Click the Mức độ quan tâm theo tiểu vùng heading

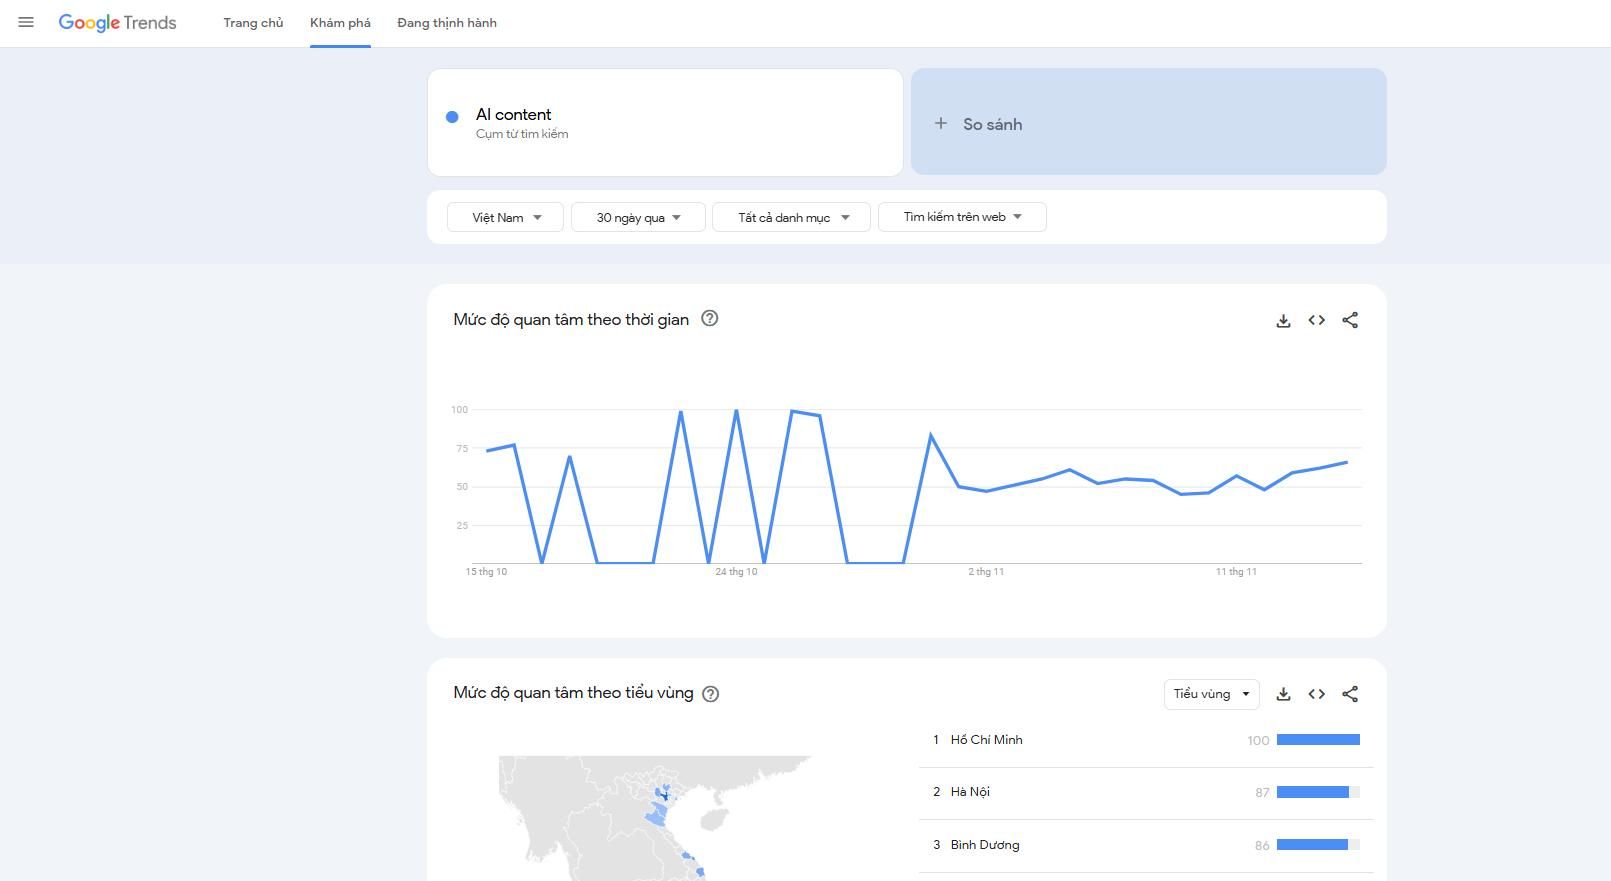[573, 693]
